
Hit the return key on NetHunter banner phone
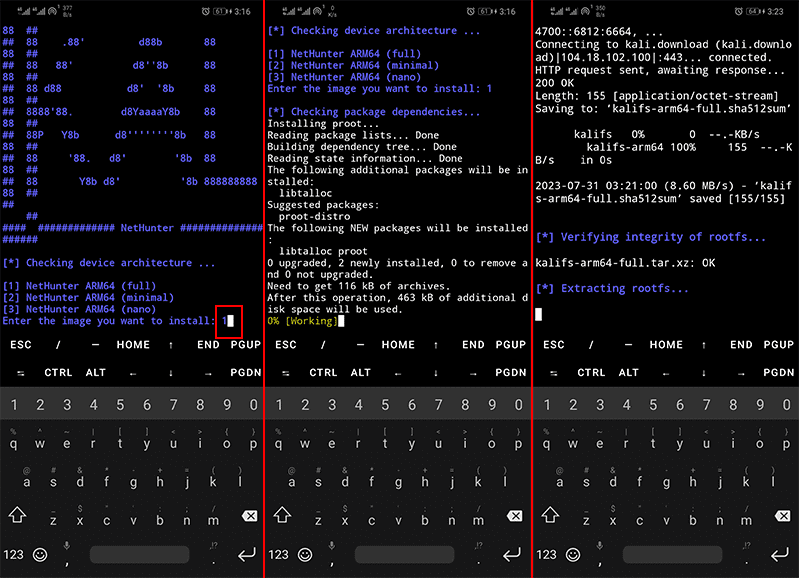point(247,554)
